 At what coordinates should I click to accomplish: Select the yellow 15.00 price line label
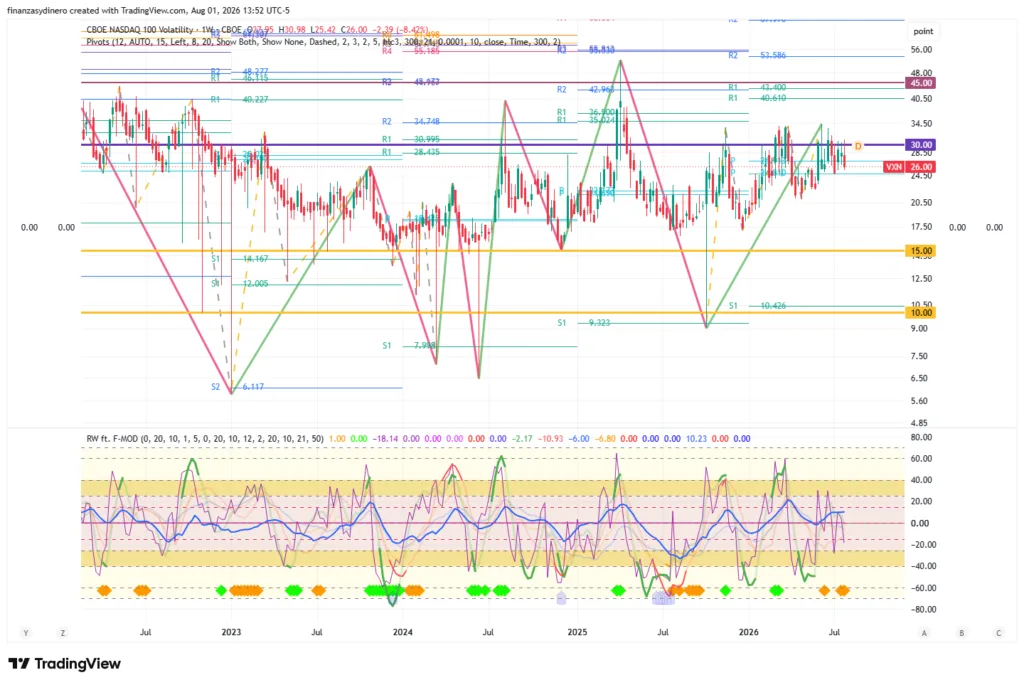(x=920, y=251)
